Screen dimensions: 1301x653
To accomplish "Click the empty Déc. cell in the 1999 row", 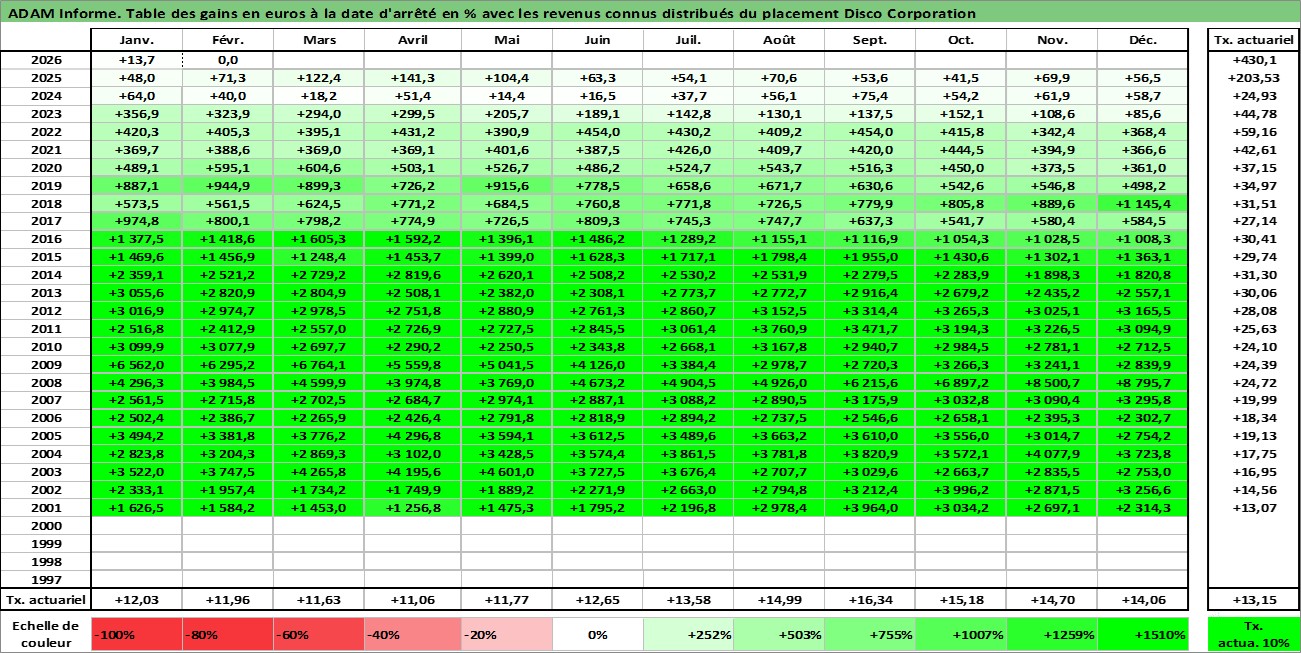I will [x=1143, y=544].
